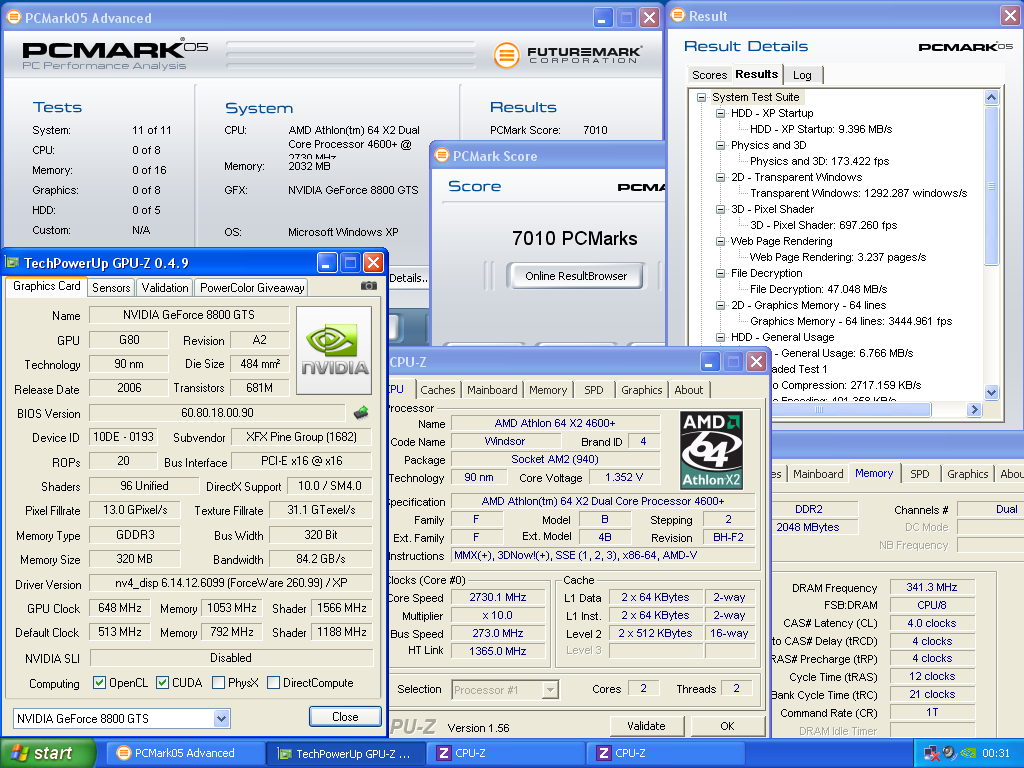Screen dimensions: 1024x768
Task: Close the Result window
Action: (1010, 16)
